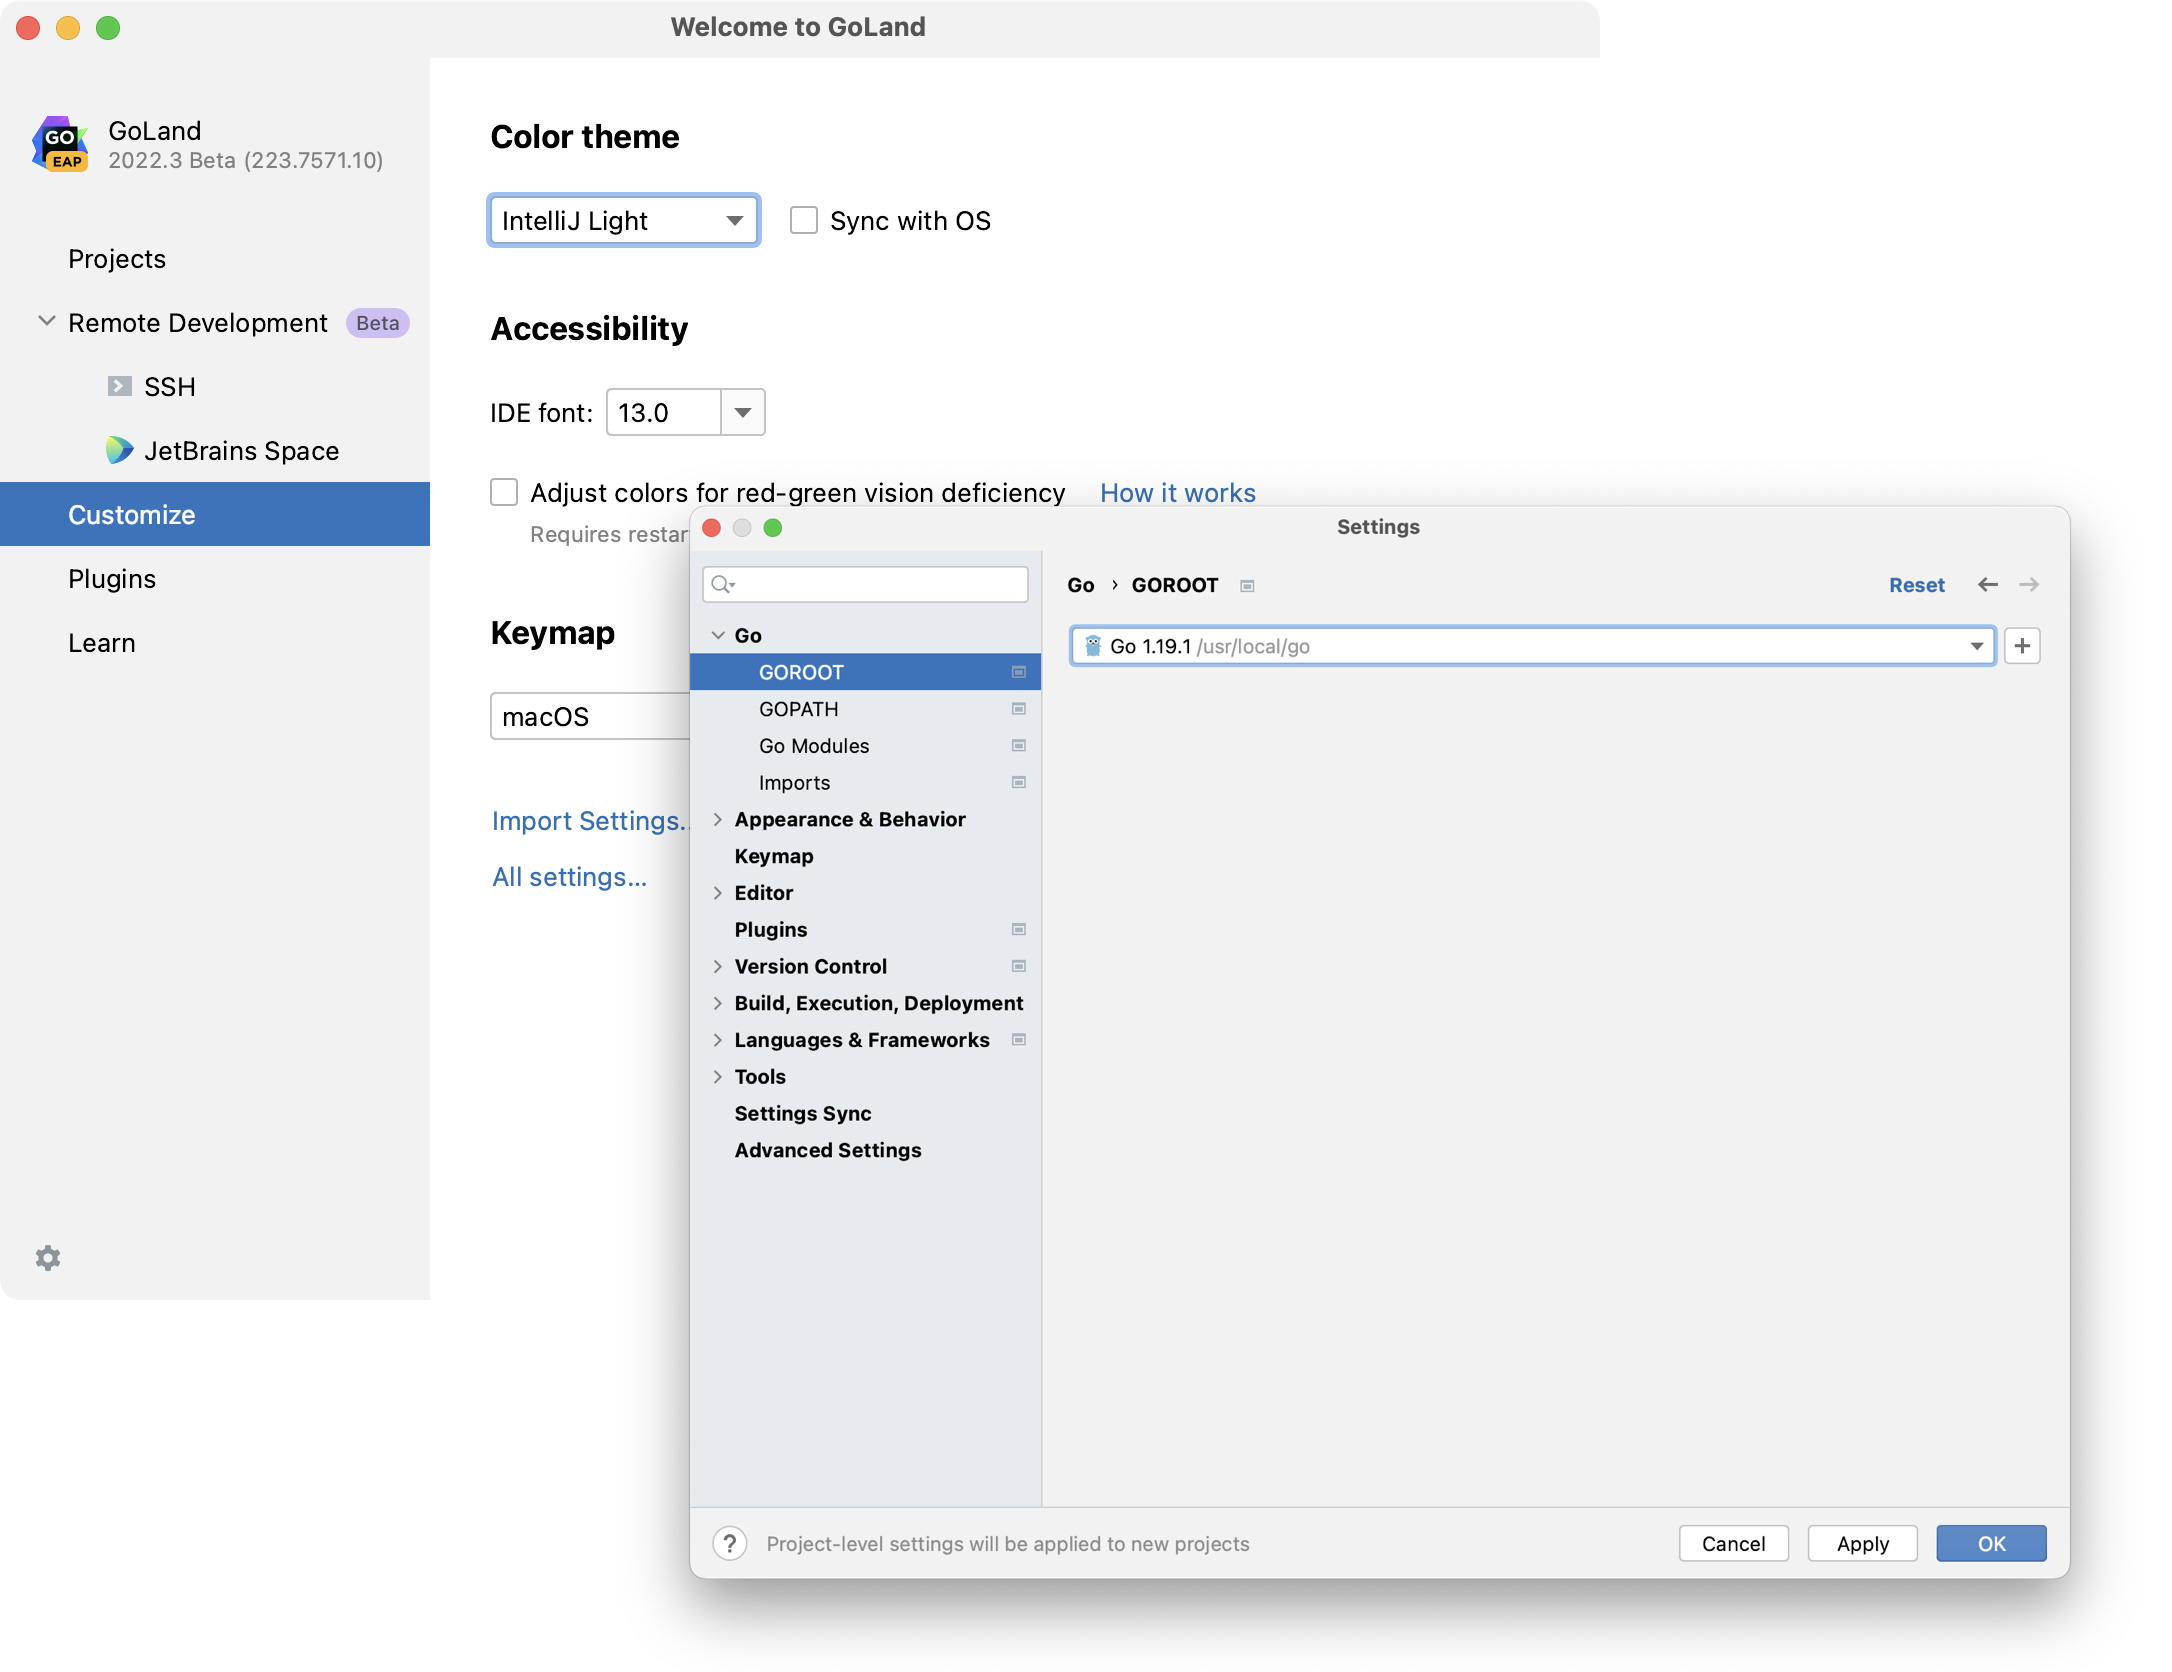Open the Learn tab

[215, 642]
